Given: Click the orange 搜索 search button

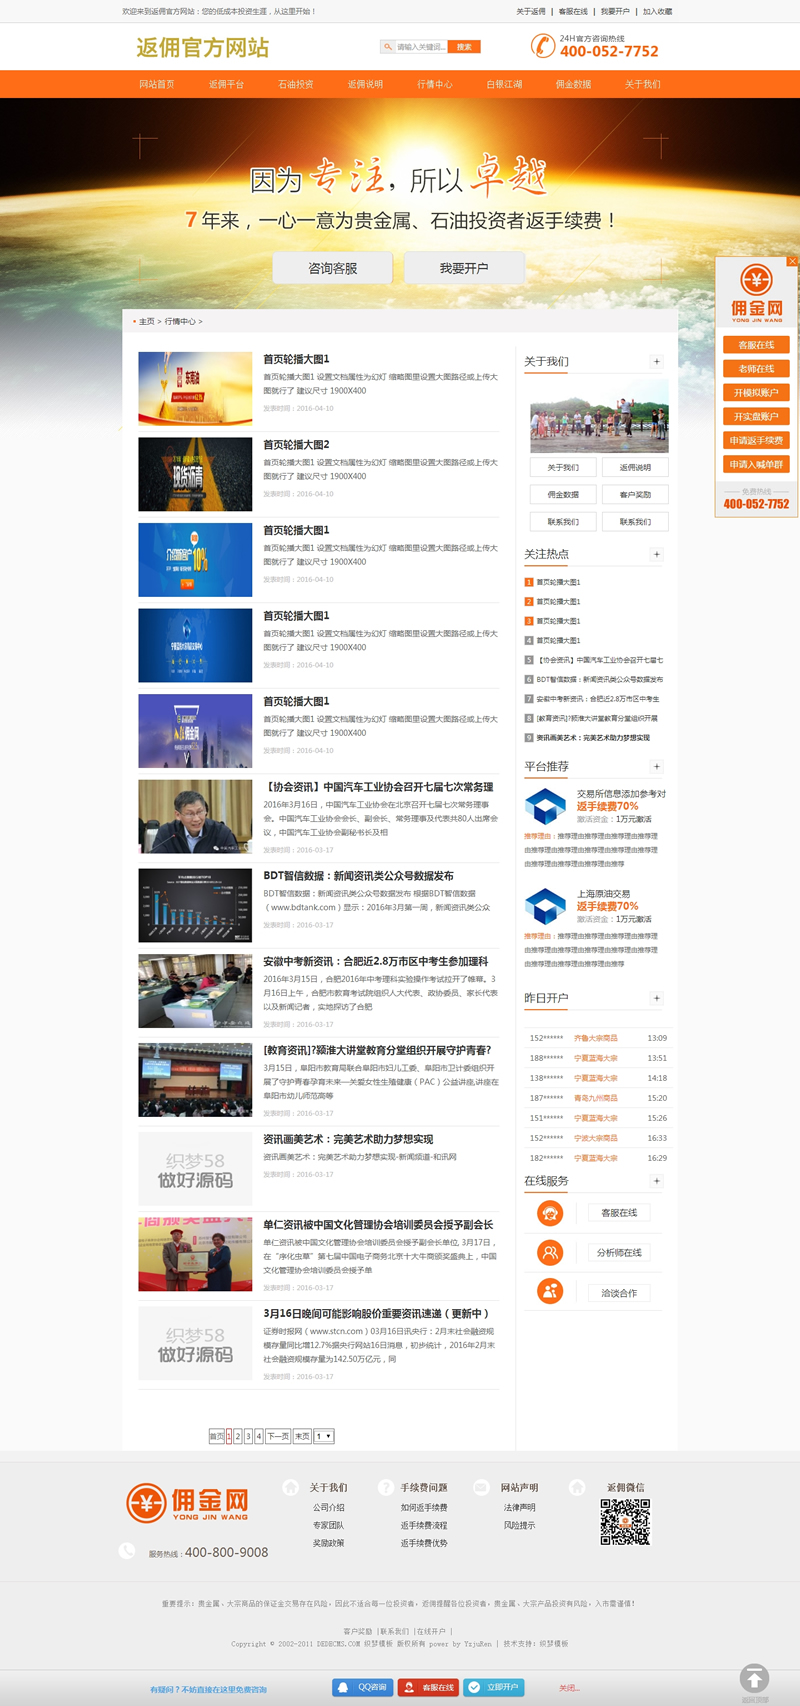Looking at the screenshot, I should (464, 47).
